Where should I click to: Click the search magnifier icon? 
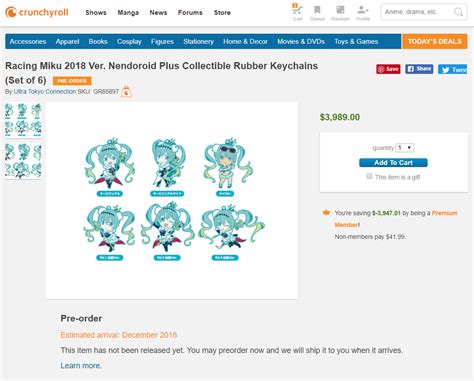(458, 12)
